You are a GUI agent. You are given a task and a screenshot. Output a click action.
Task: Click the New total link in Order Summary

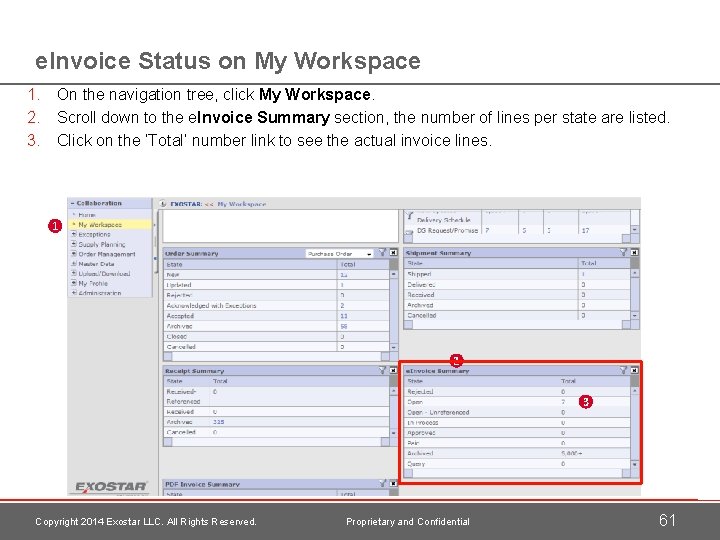pyautogui.click(x=343, y=275)
